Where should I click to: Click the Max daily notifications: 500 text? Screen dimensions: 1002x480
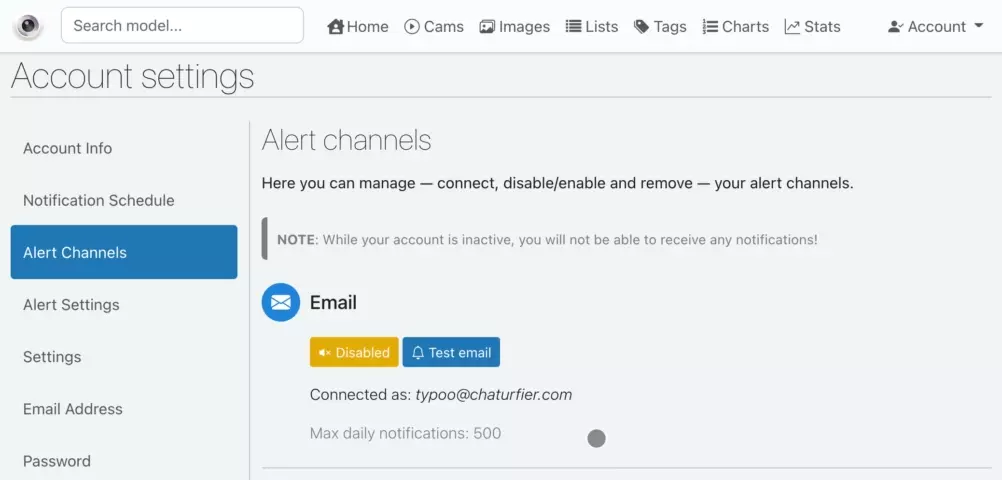[x=405, y=433]
